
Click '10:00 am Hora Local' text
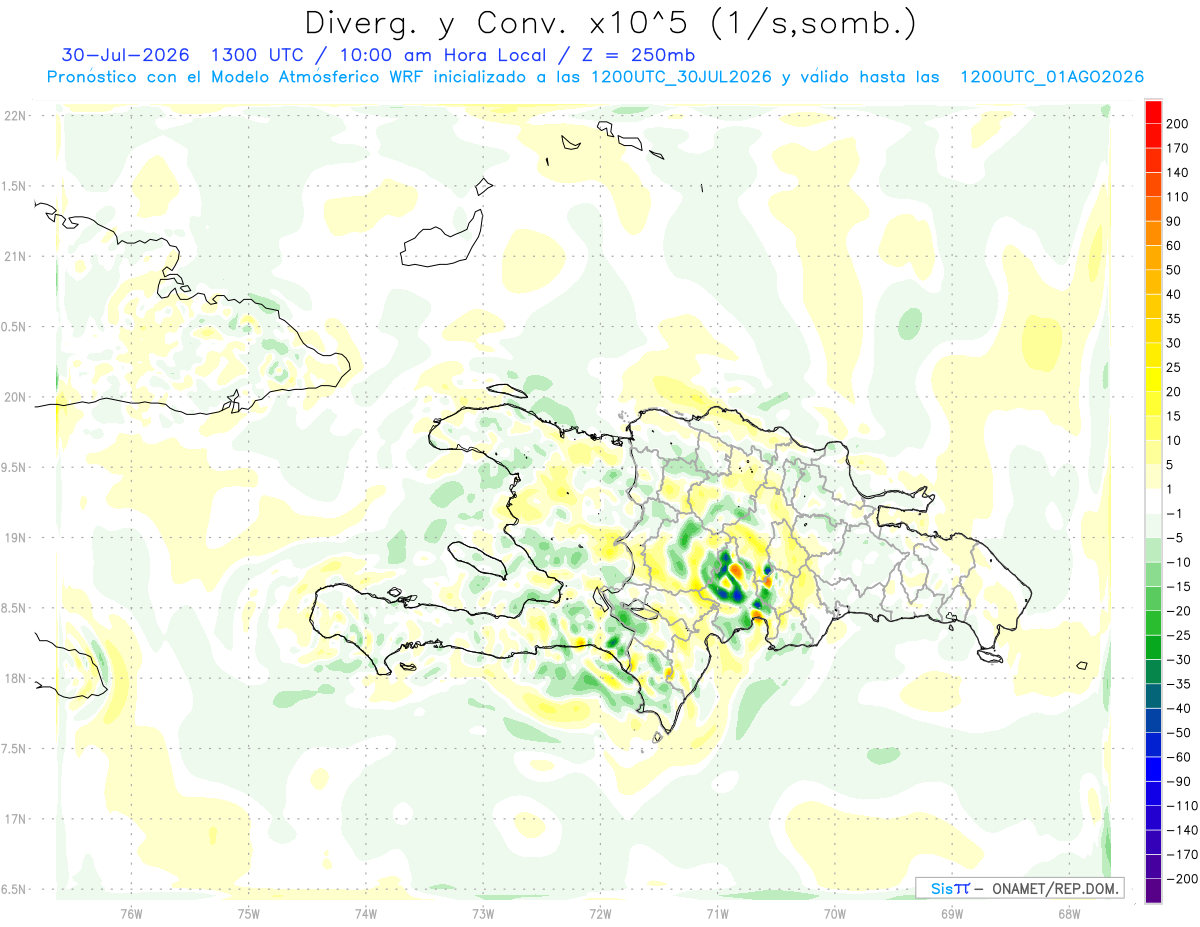(x=442, y=55)
